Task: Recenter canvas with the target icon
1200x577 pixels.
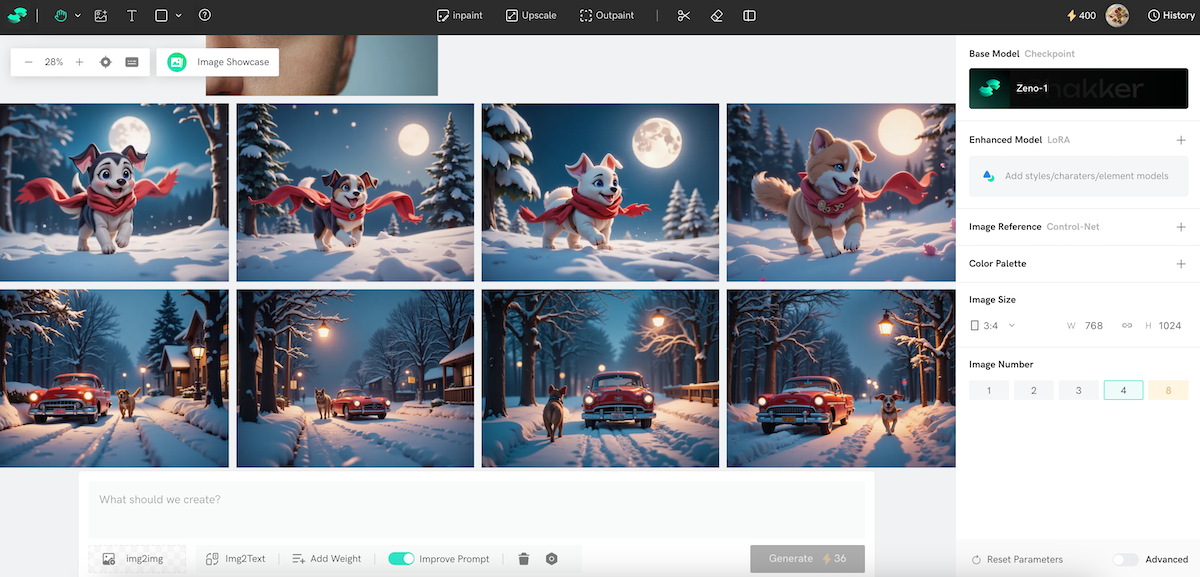Action: (x=106, y=62)
